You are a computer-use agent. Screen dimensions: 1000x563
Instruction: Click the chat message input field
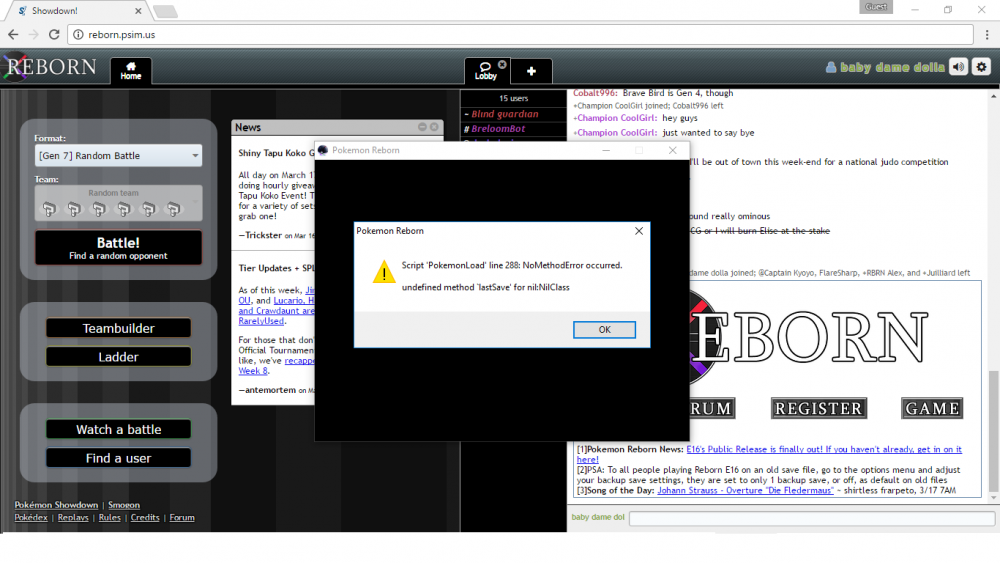coord(811,518)
